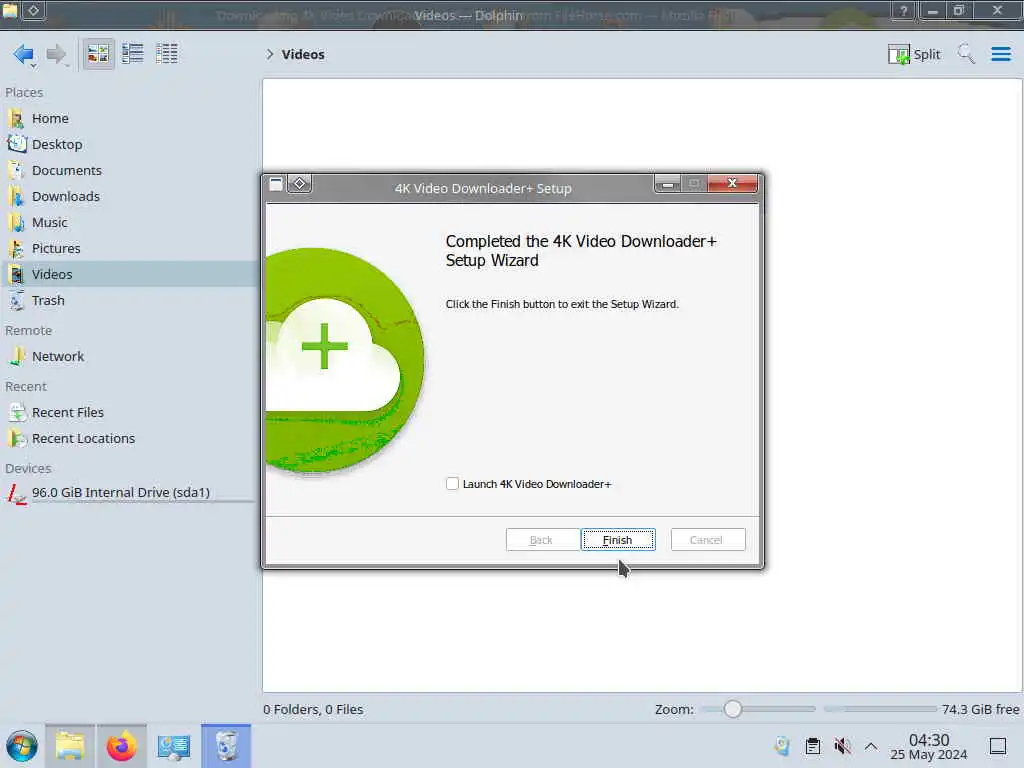This screenshot has height=768, width=1024.
Task: Select Videos in Places panel
Action: pos(129,274)
